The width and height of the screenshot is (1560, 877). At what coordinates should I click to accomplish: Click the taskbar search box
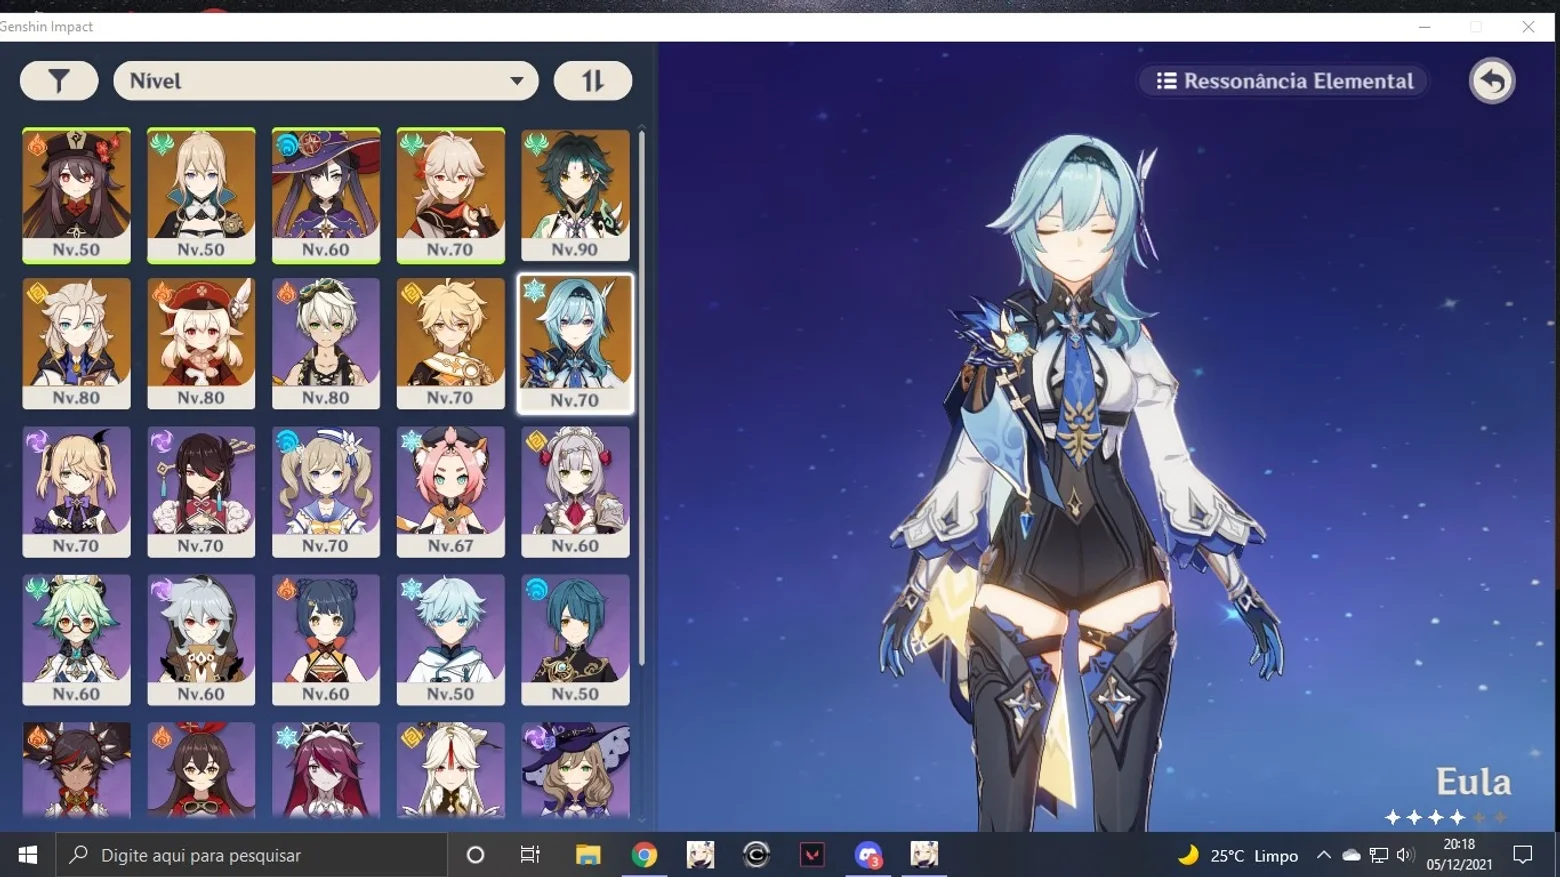pyautogui.click(x=251, y=855)
